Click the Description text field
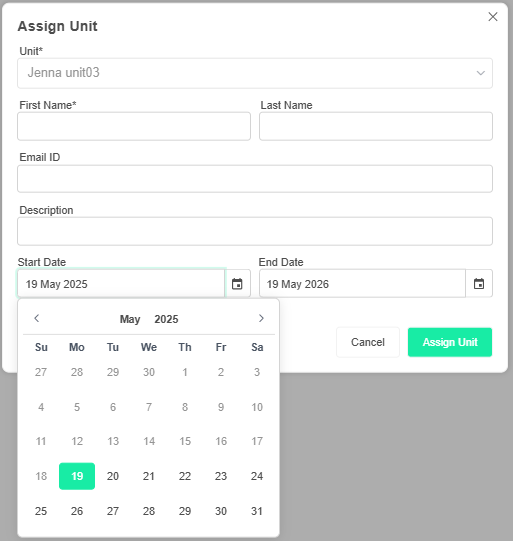The height and width of the screenshot is (541, 513). tap(255, 231)
